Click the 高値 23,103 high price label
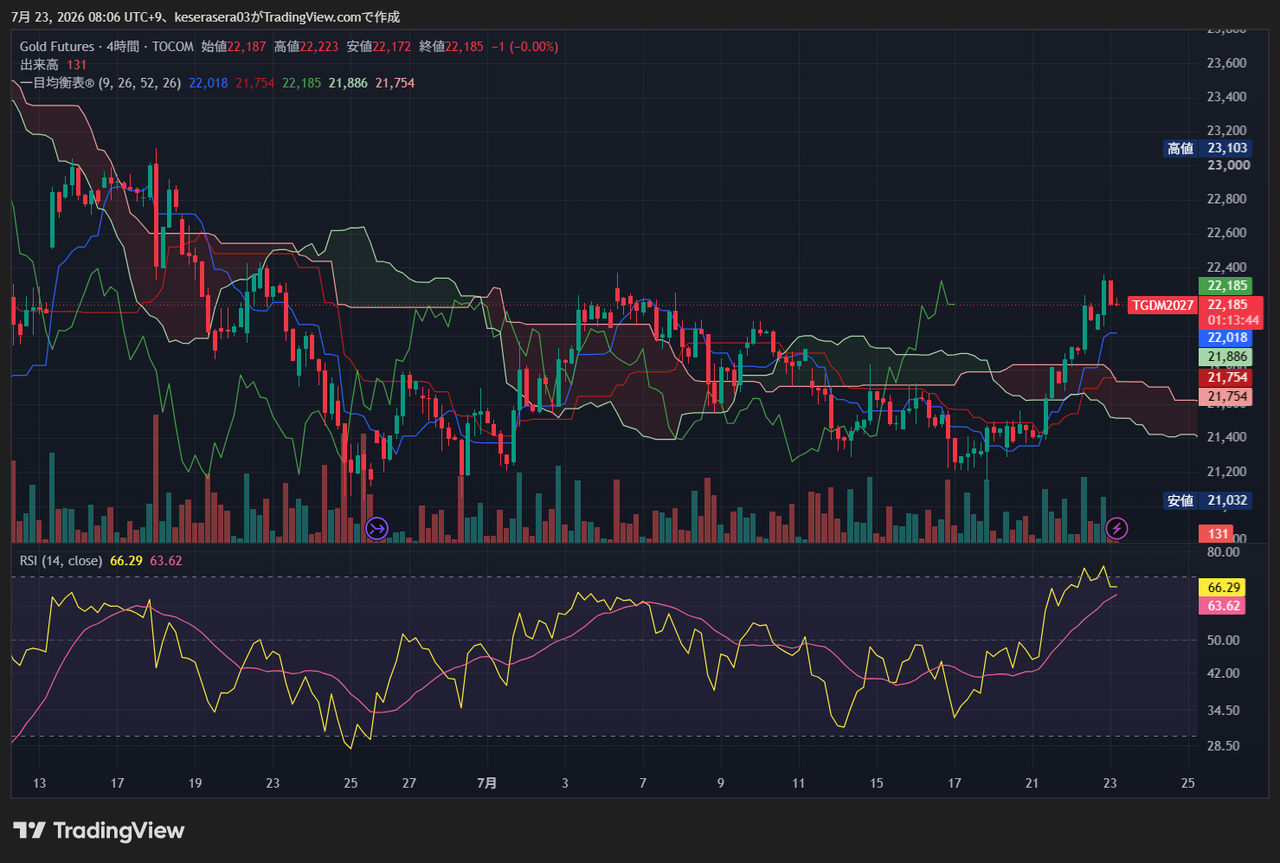The image size is (1280, 863). (x=1207, y=148)
